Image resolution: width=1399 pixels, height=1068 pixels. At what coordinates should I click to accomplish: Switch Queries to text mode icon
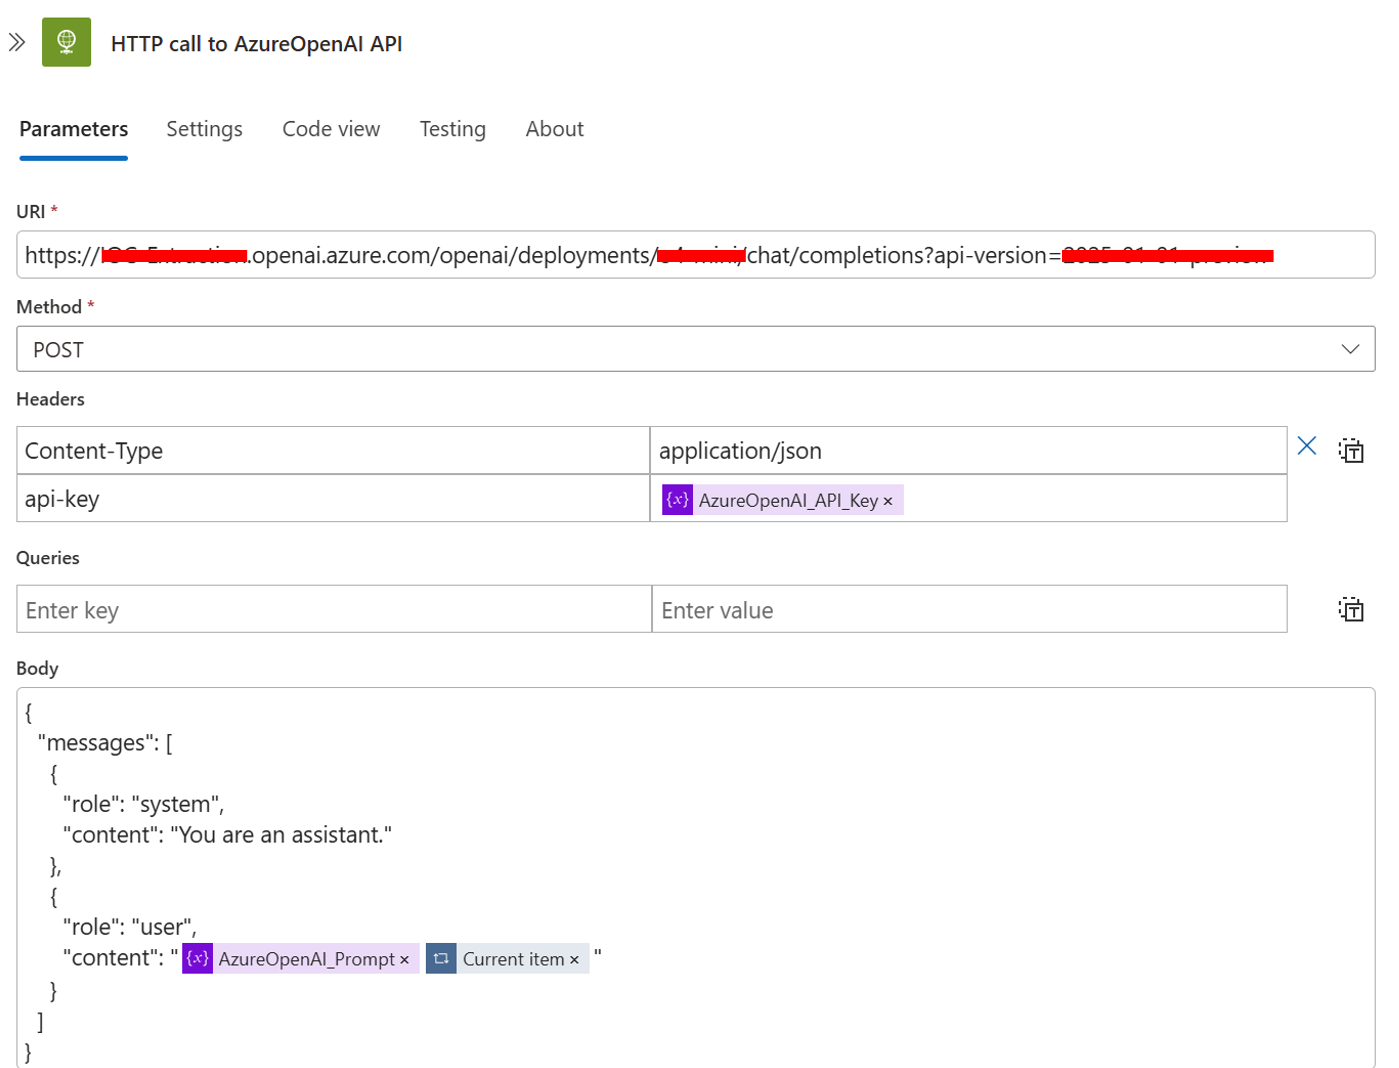click(1351, 609)
